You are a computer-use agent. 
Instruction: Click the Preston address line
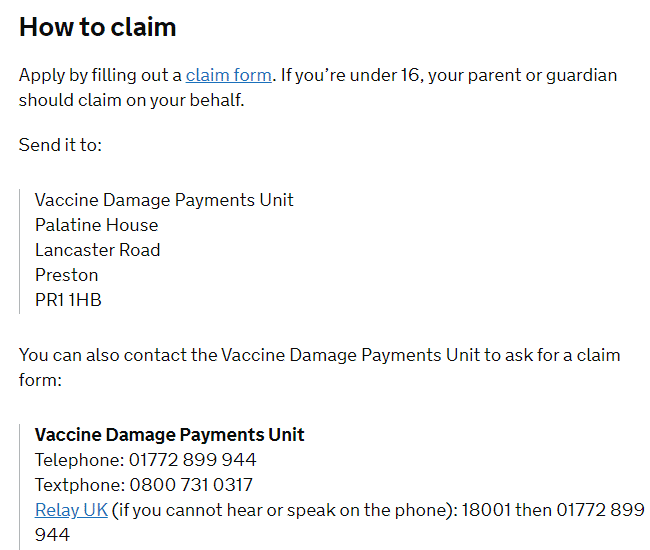pyautogui.click(x=66, y=275)
